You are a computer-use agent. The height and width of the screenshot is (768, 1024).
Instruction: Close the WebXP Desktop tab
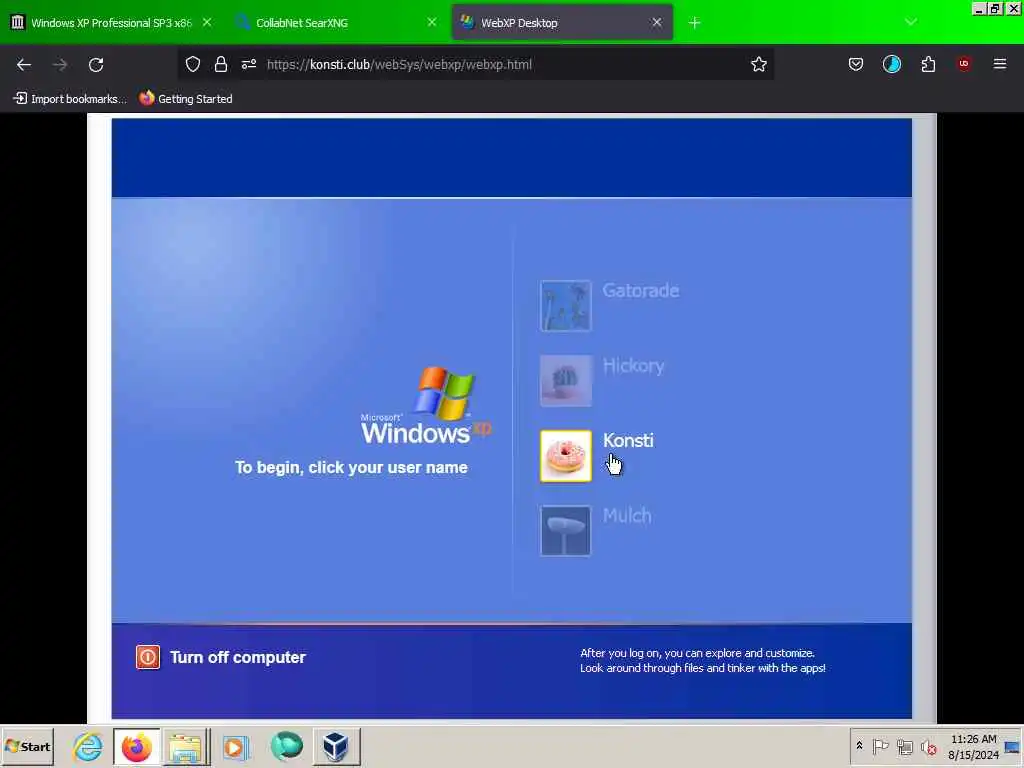click(657, 22)
